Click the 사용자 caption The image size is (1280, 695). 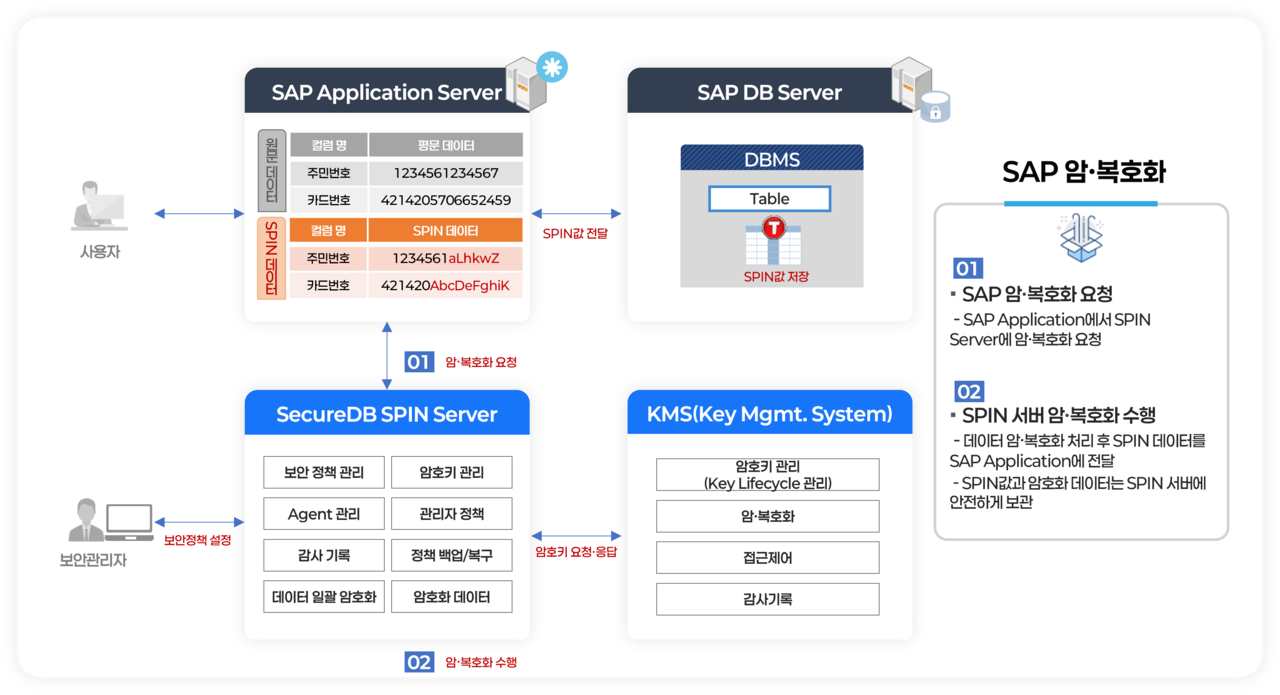[100, 252]
